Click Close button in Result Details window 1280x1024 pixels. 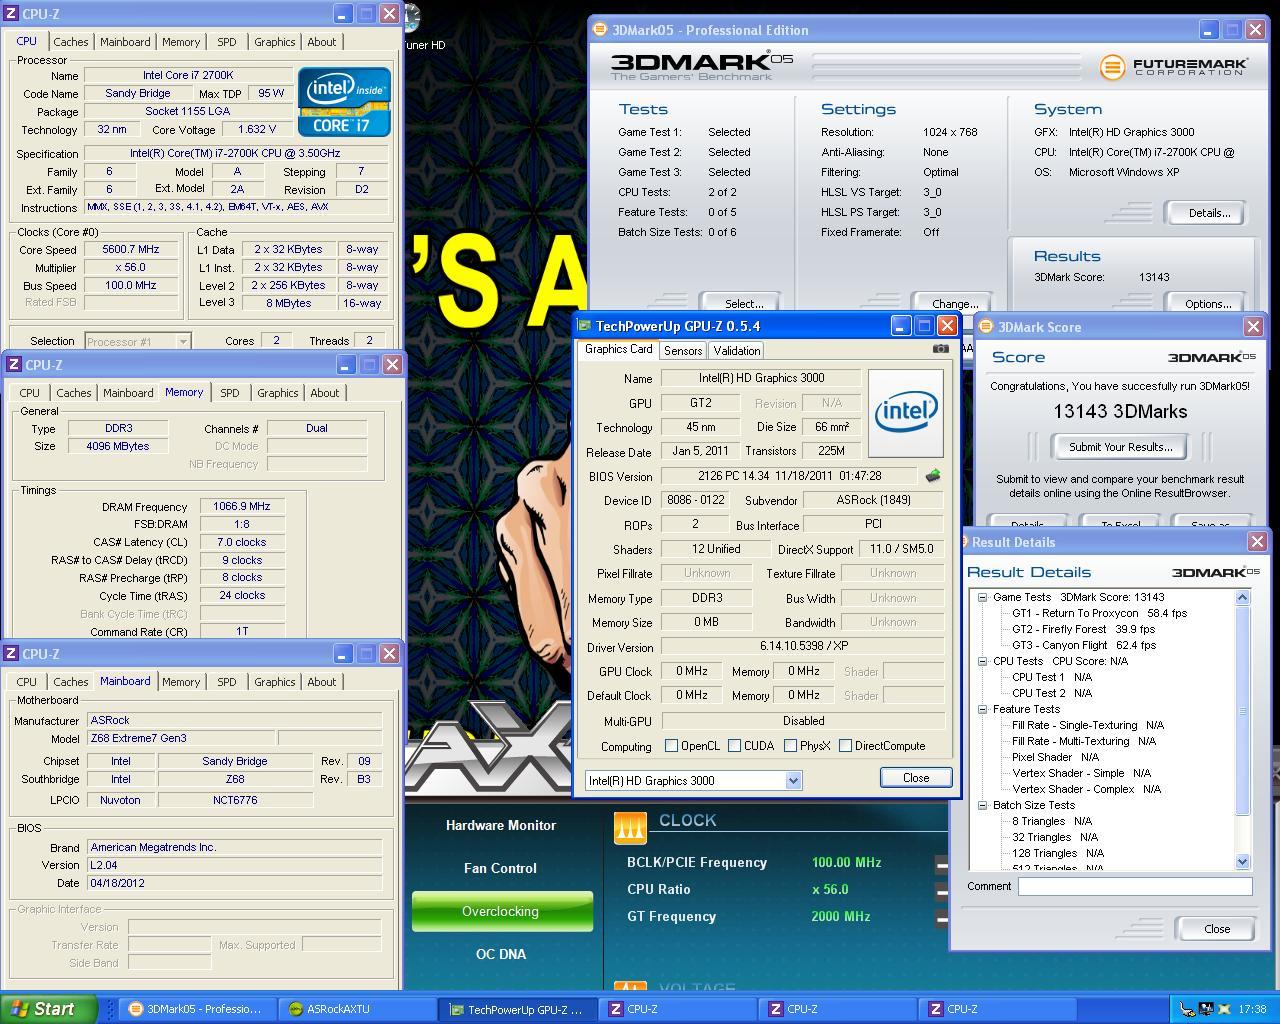point(1217,929)
